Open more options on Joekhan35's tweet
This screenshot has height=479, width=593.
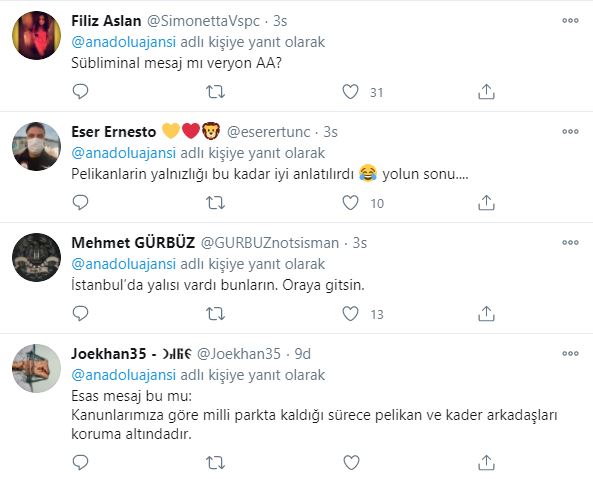tap(570, 353)
